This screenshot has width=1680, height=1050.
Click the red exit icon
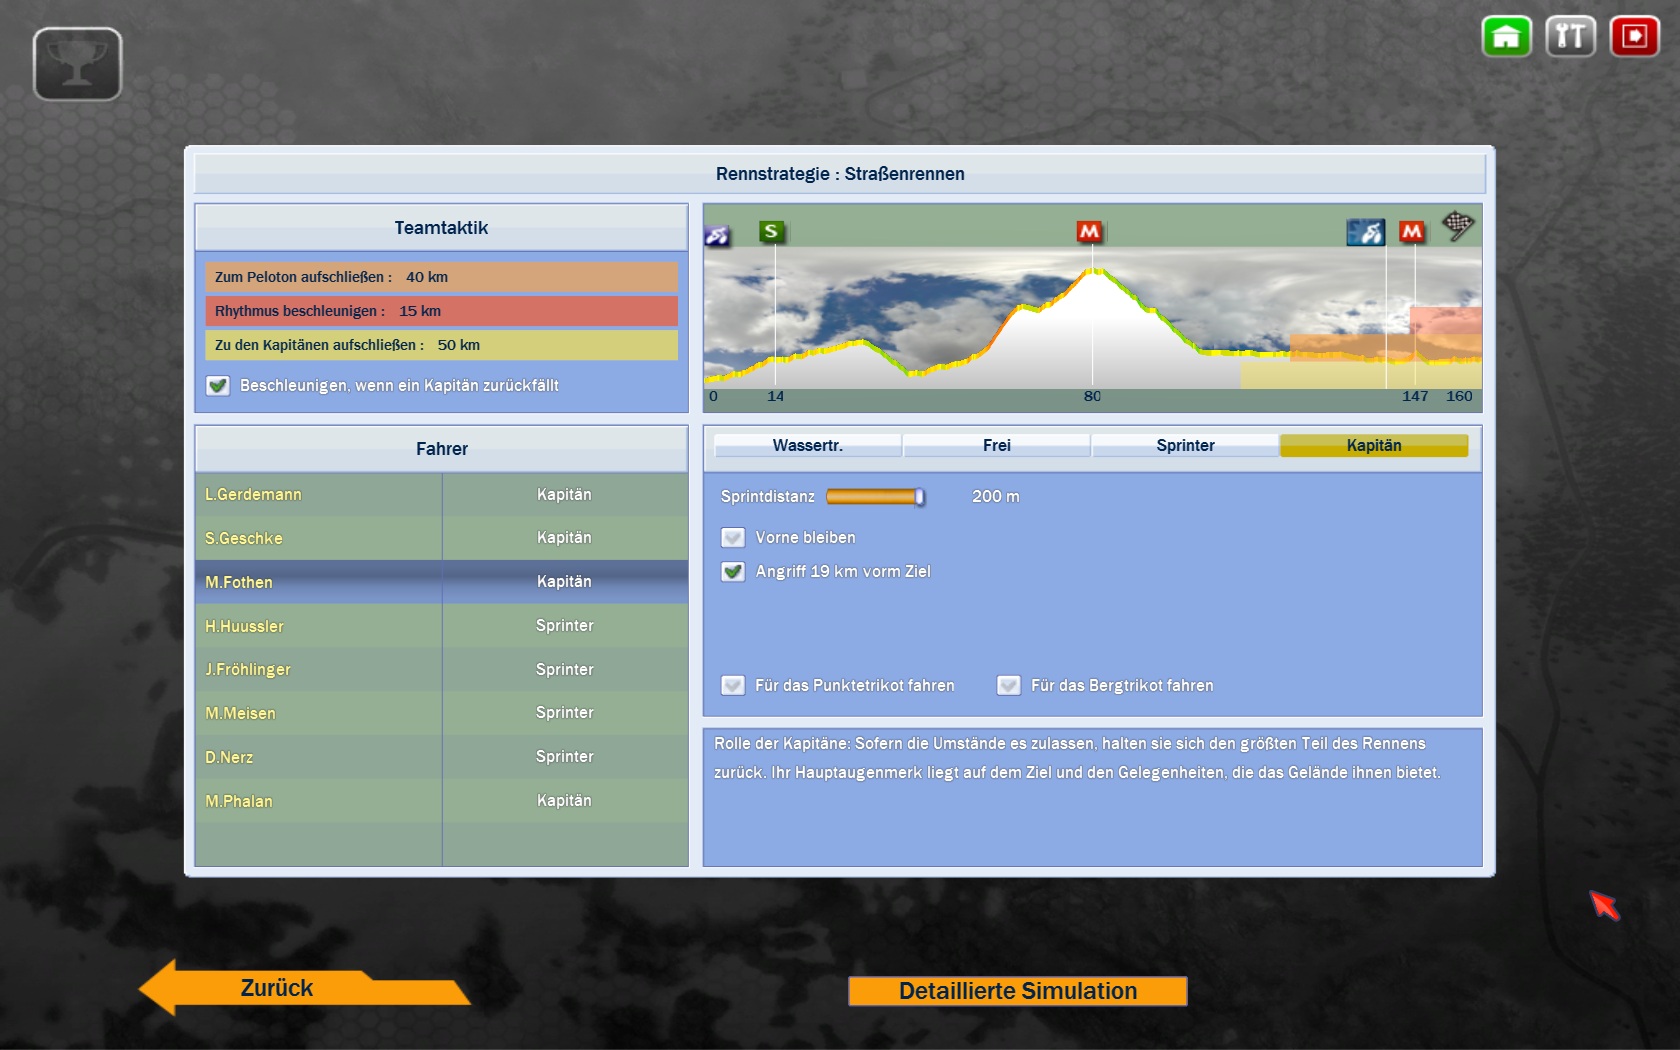click(1634, 37)
